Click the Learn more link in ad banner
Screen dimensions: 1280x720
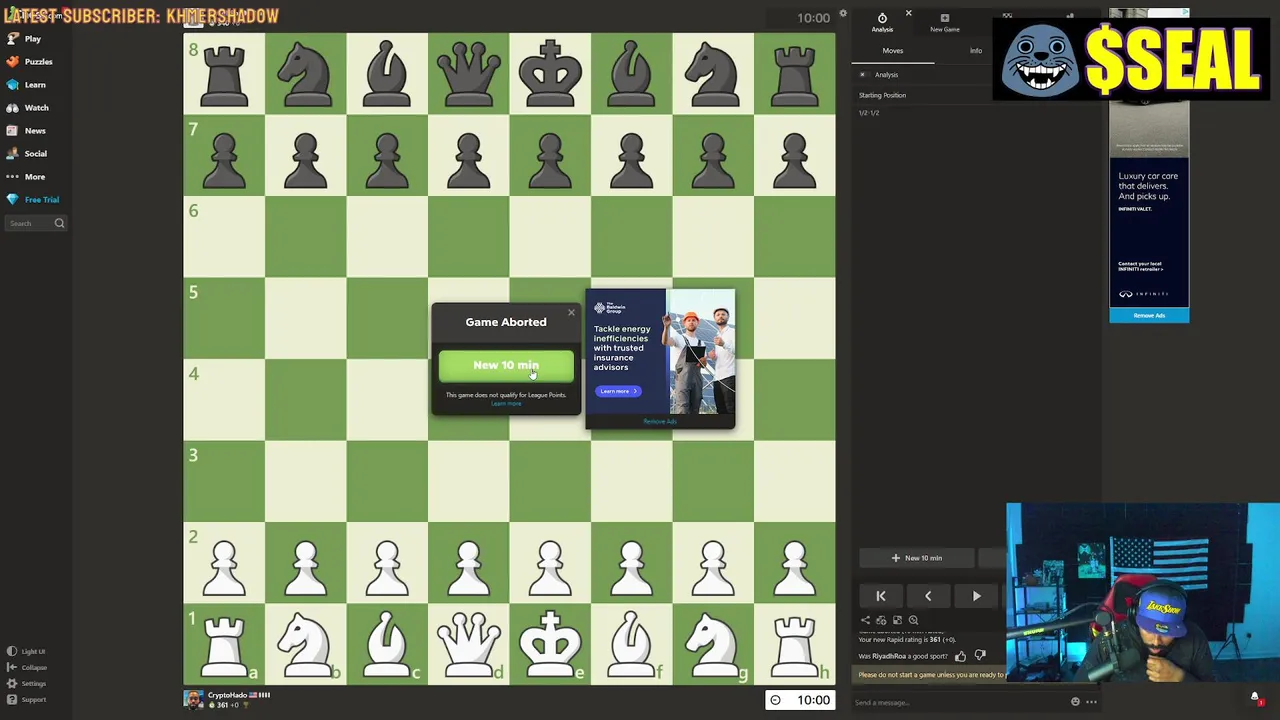tap(617, 391)
